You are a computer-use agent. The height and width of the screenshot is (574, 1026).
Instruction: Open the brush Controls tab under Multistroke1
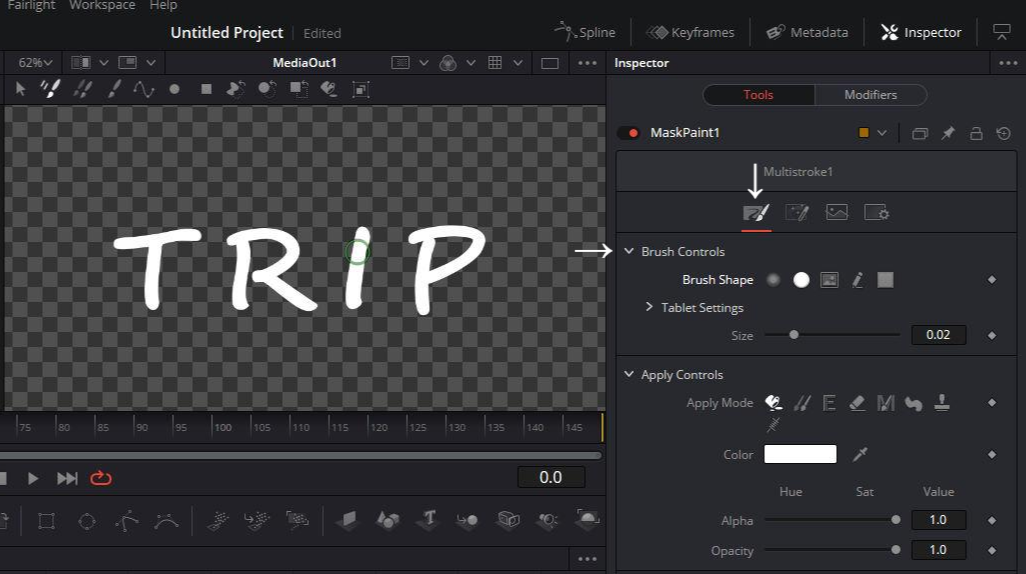(756, 213)
